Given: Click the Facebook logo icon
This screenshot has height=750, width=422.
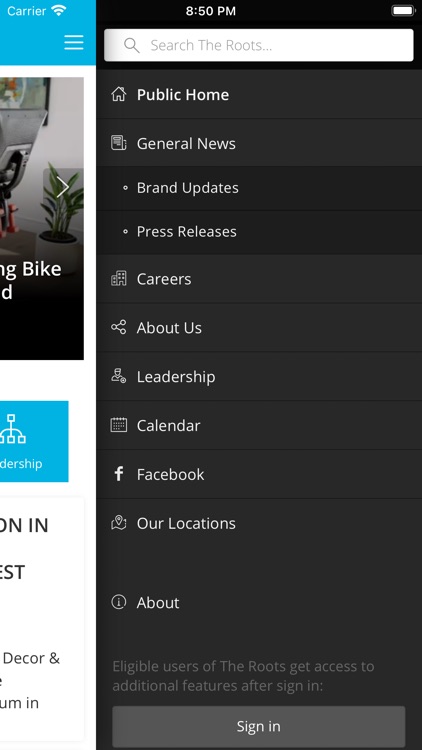Looking at the screenshot, I should point(119,474).
